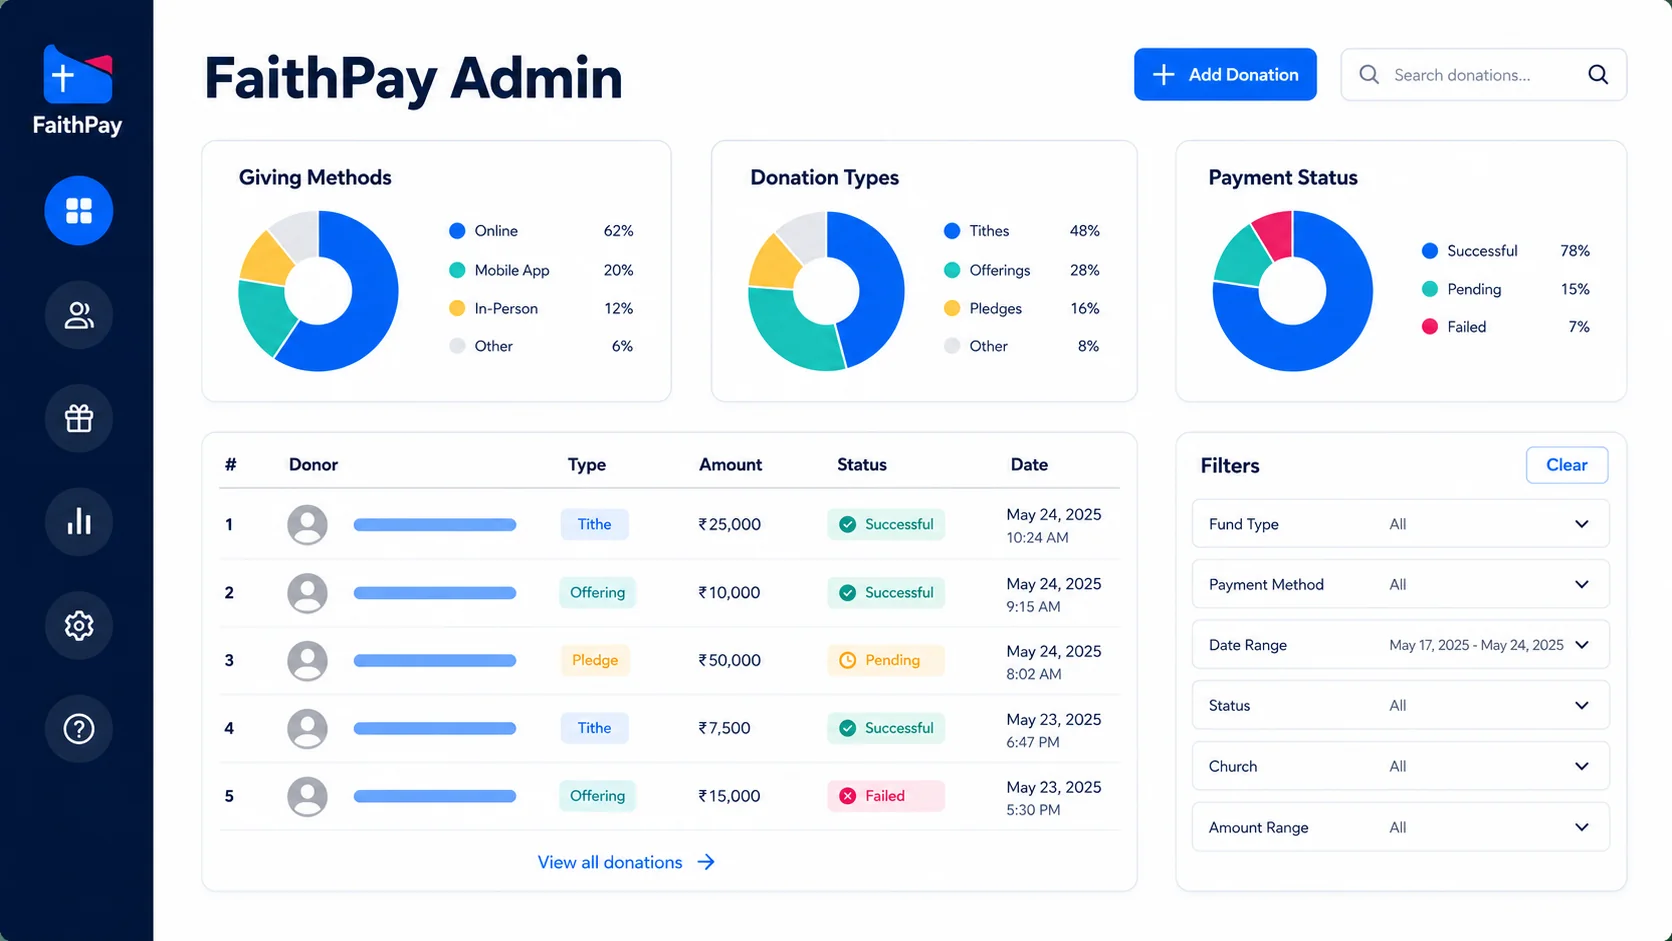Click the arrow beside View all donations
The width and height of the screenshot is (1672, 941).
(x=706, y=862)
